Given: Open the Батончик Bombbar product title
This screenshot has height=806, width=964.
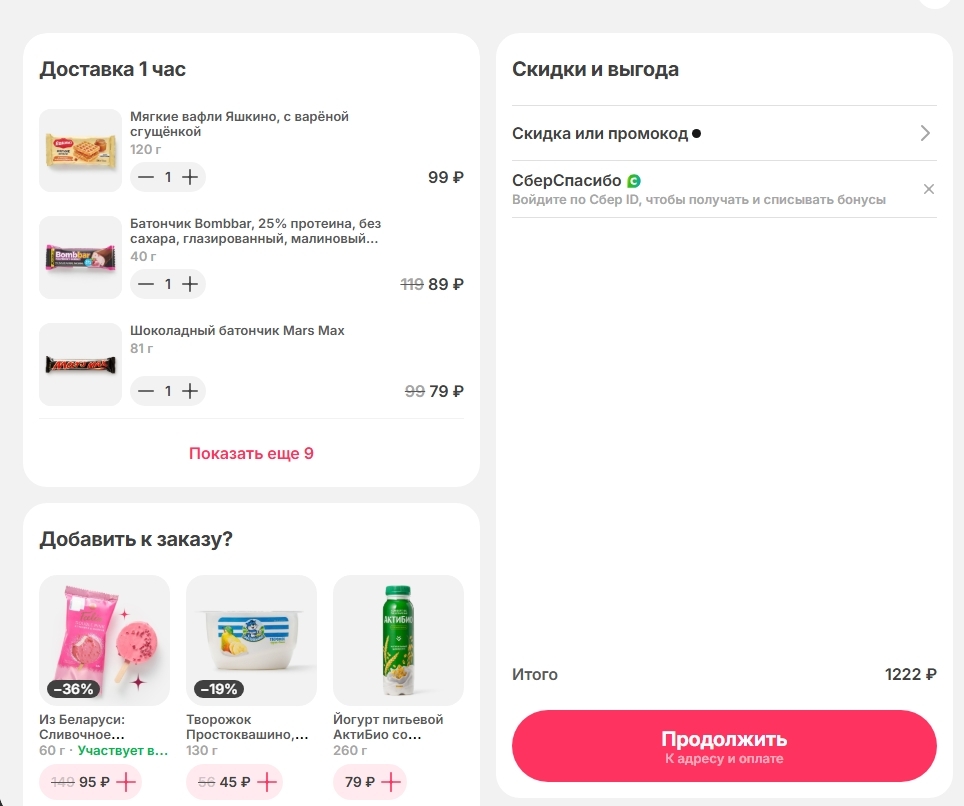Looking at the screenshot, I should (x=255, y=231).
